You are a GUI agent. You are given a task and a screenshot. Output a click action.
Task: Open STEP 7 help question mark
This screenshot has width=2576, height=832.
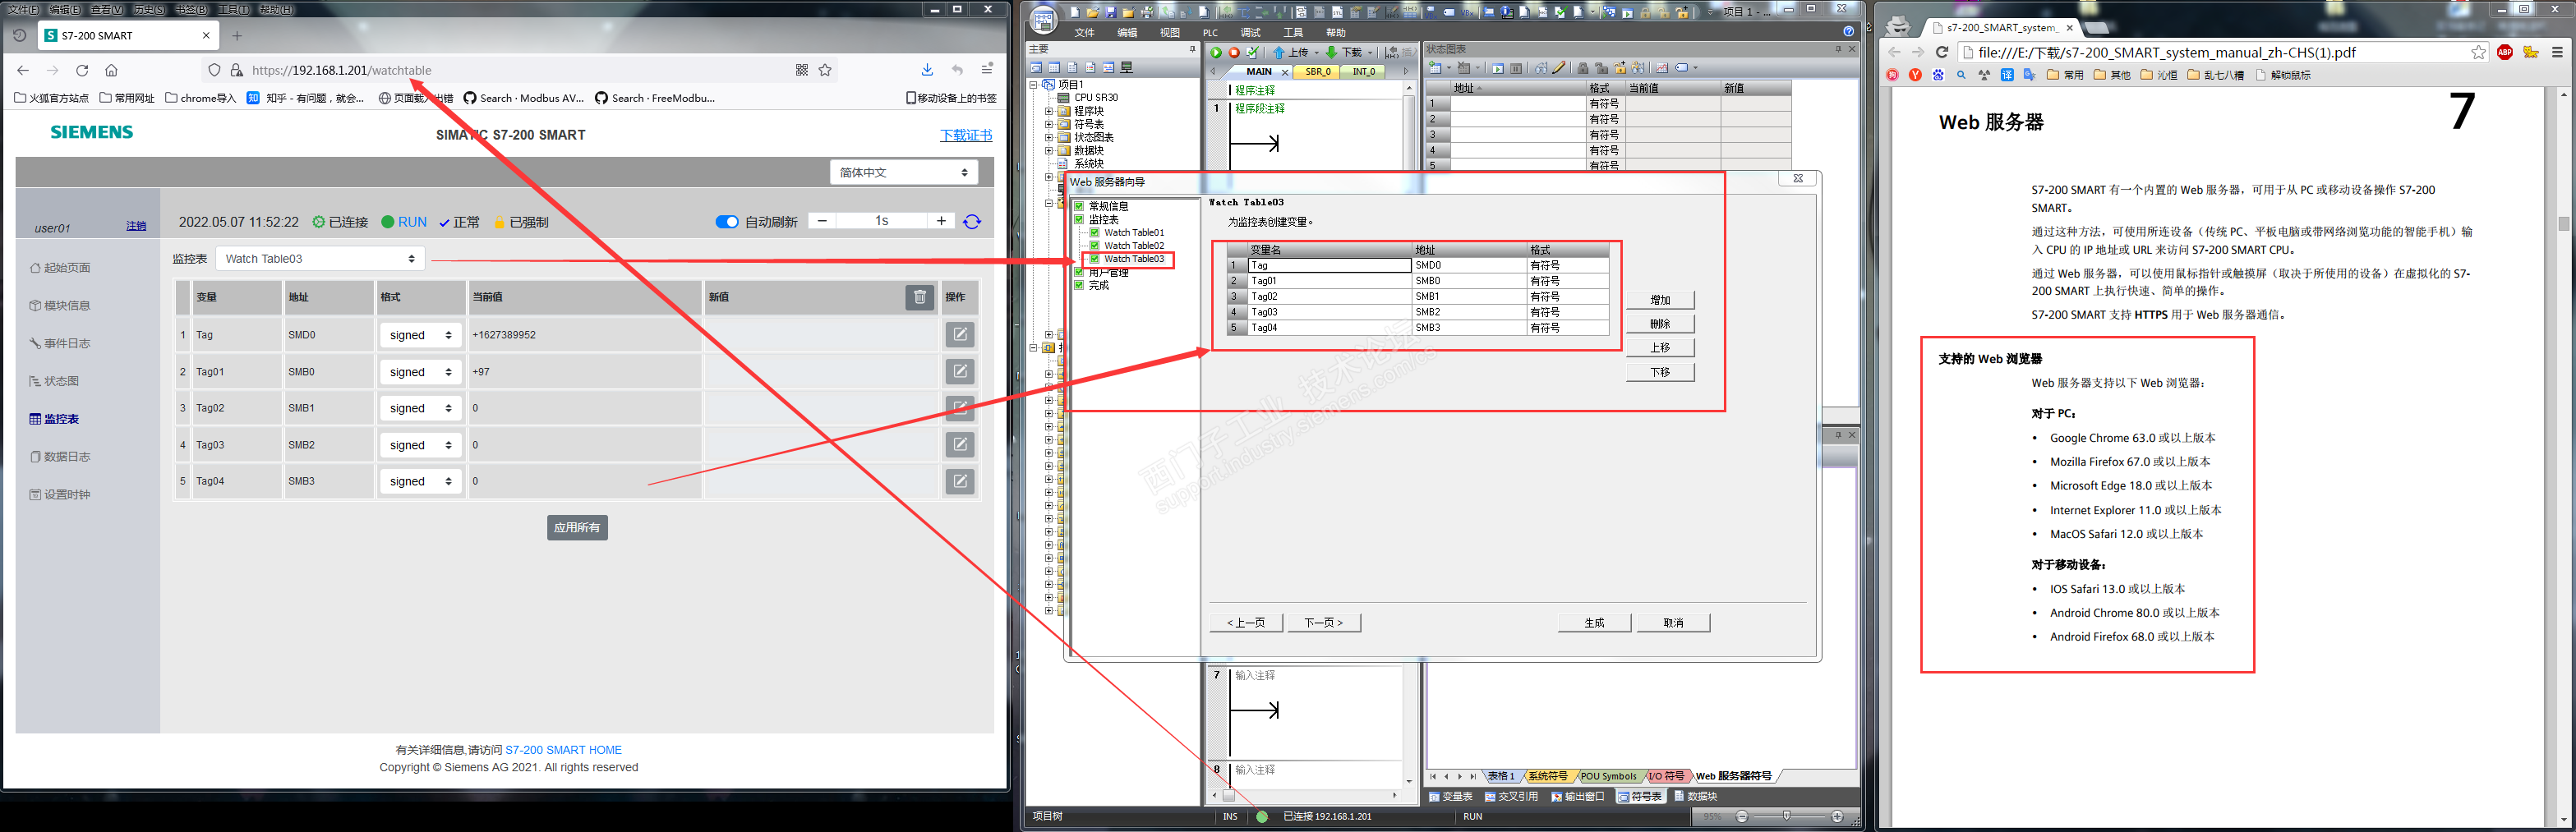[x=1849, y=32]
